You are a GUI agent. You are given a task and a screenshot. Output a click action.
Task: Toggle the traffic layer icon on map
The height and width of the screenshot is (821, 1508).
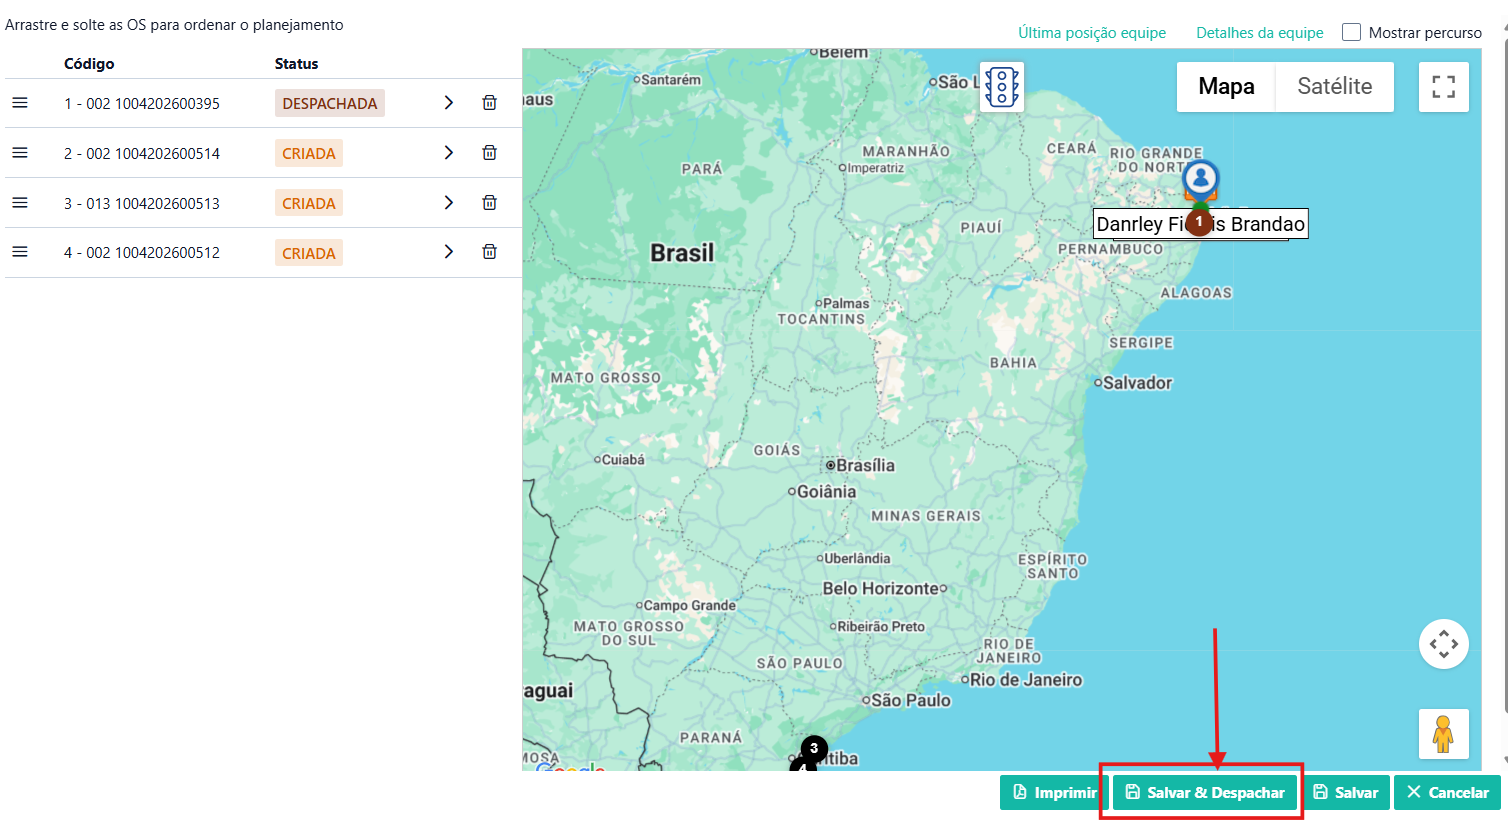click(1001, 87)
